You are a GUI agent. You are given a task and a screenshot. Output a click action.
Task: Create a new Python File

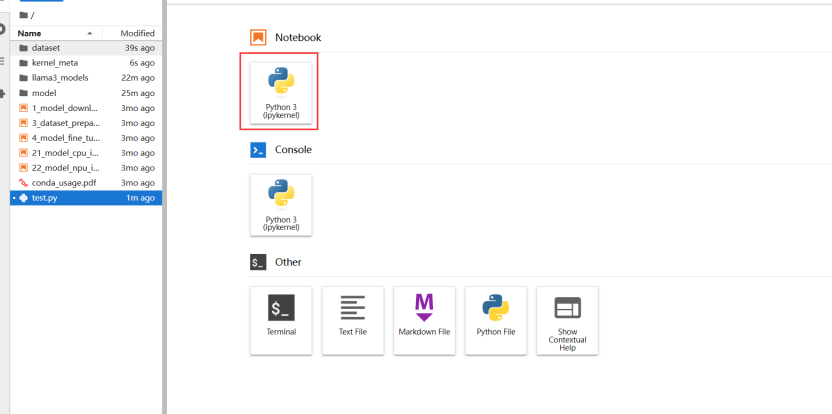coord(496,321)
